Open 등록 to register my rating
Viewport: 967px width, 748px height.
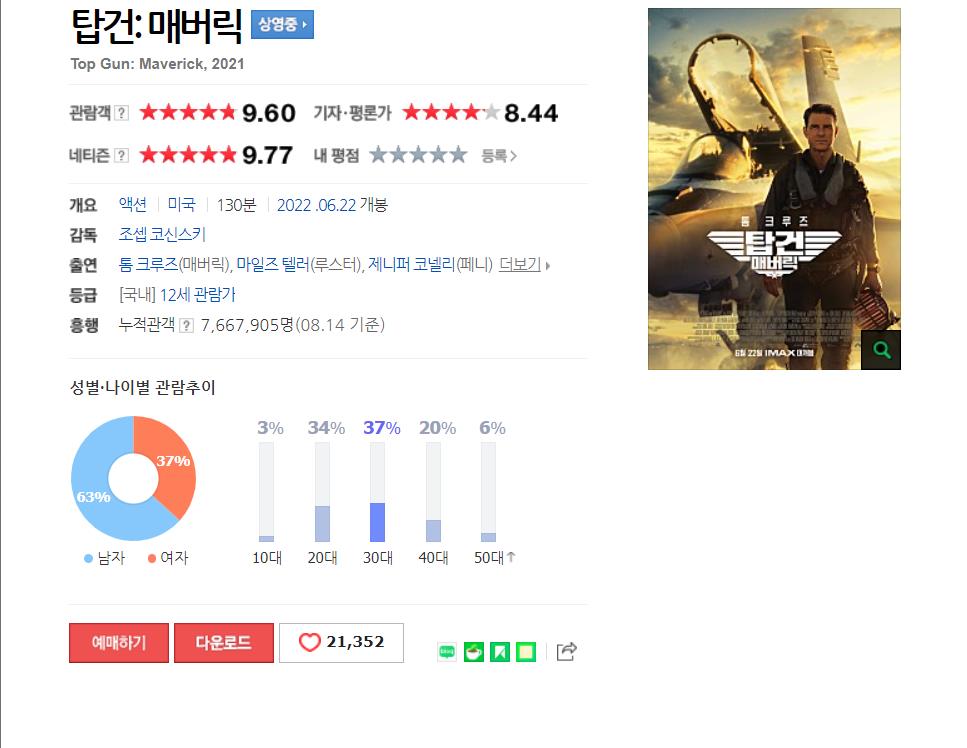point(498,156)
